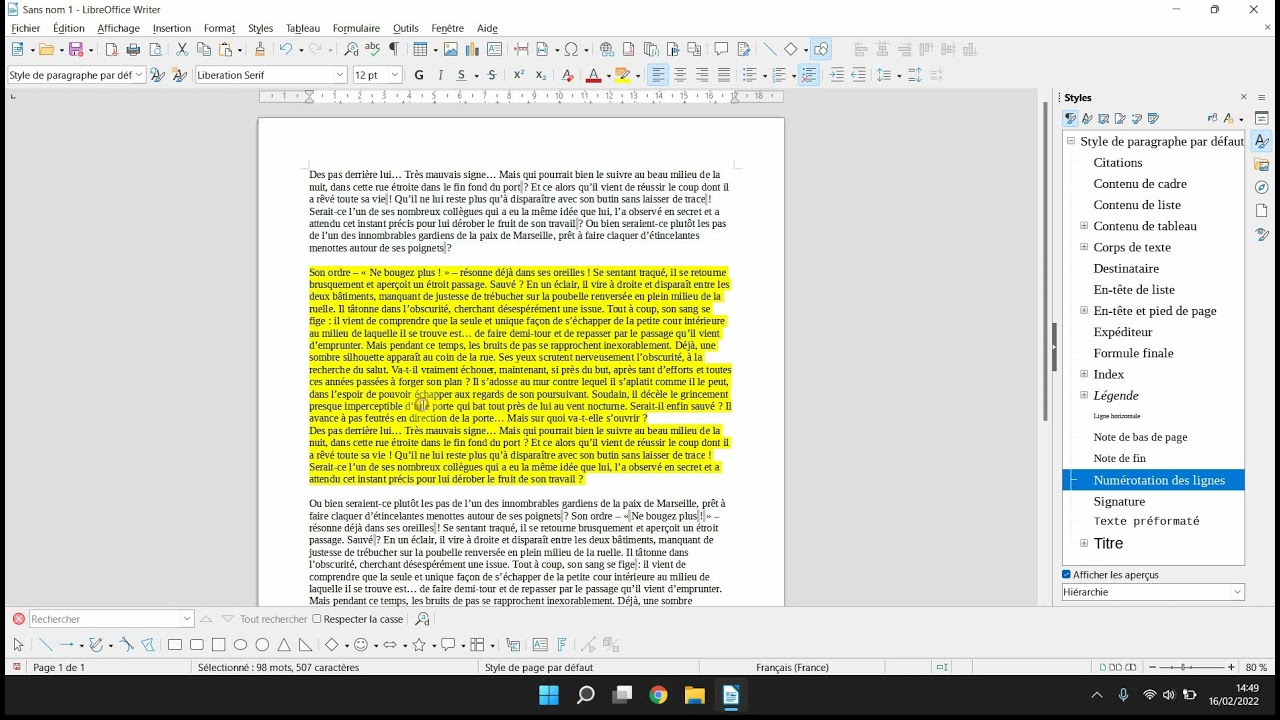Viewport: 1280px width, 720px height.
Task: Open the paragraph style dropdown
Action: pyautogui.click(x=139, y=75)
